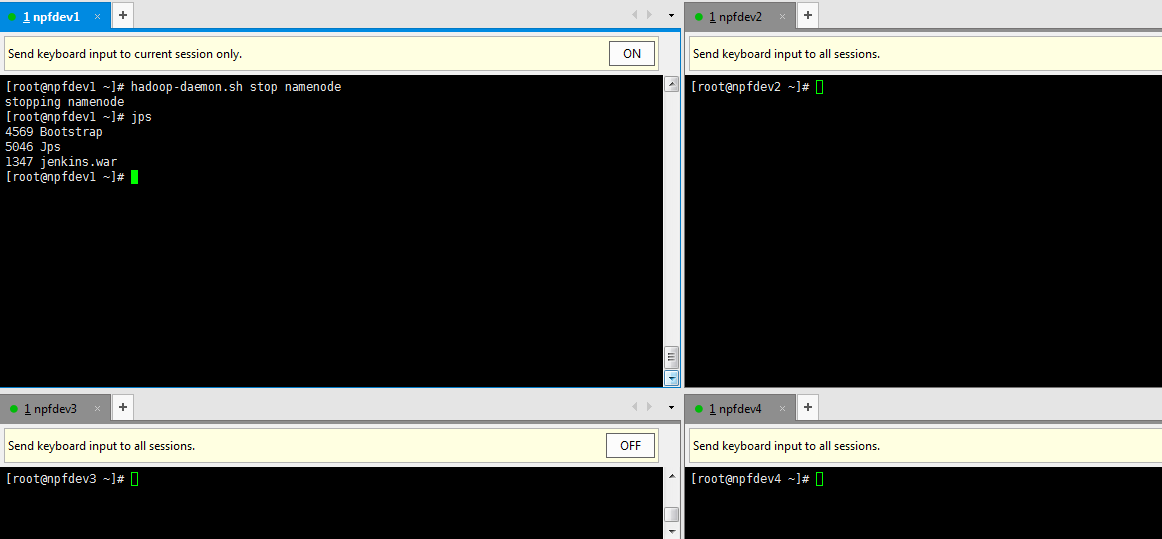This screenshot has height=539, width=1162.
Task: Click left tab-scroll arrow in npfdev1 pane
Action: point(634,15)
